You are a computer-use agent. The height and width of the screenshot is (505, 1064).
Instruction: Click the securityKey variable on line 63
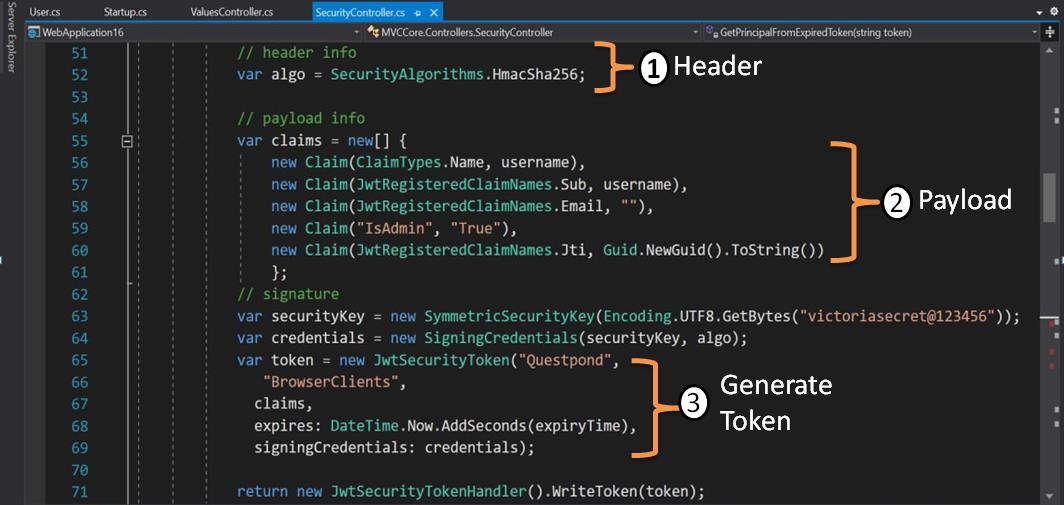coord(318,316)
